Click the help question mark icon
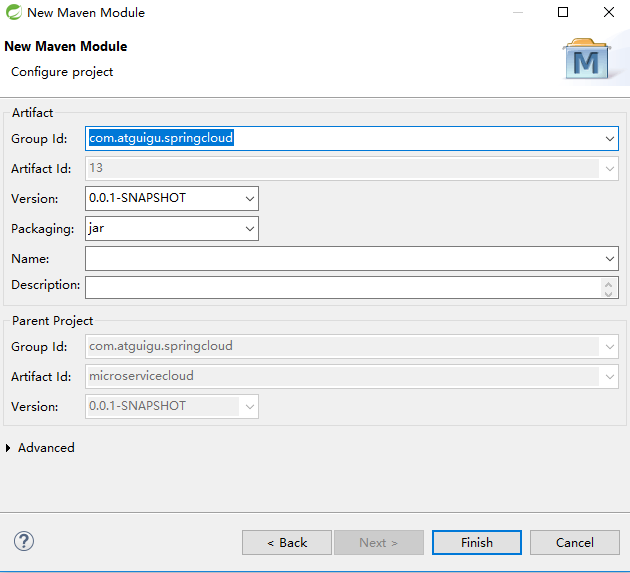This screenshot has height=573, width=630. pos(24,541)
